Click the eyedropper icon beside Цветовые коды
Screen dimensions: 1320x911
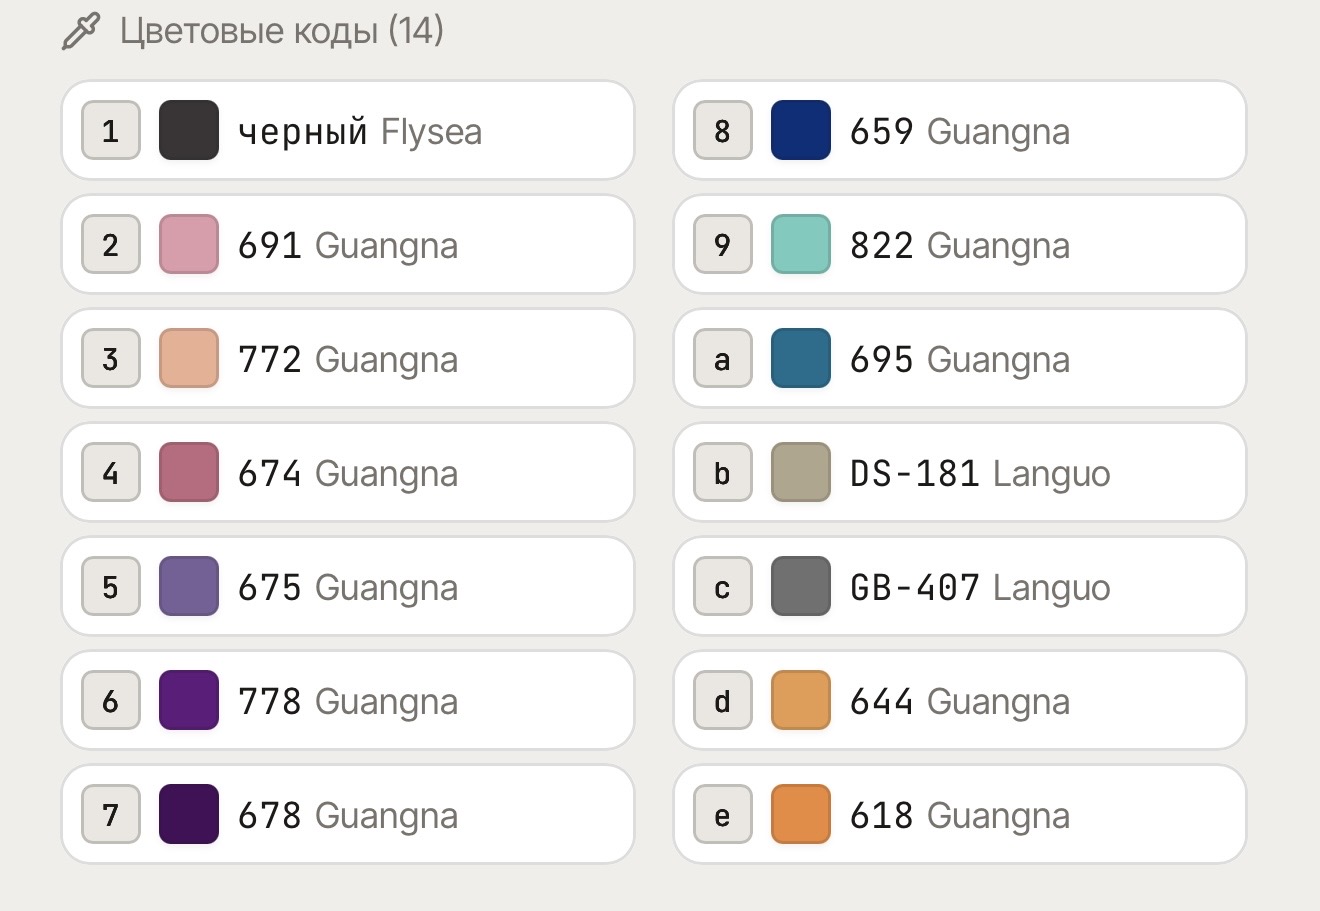click(x=82, y=31)
